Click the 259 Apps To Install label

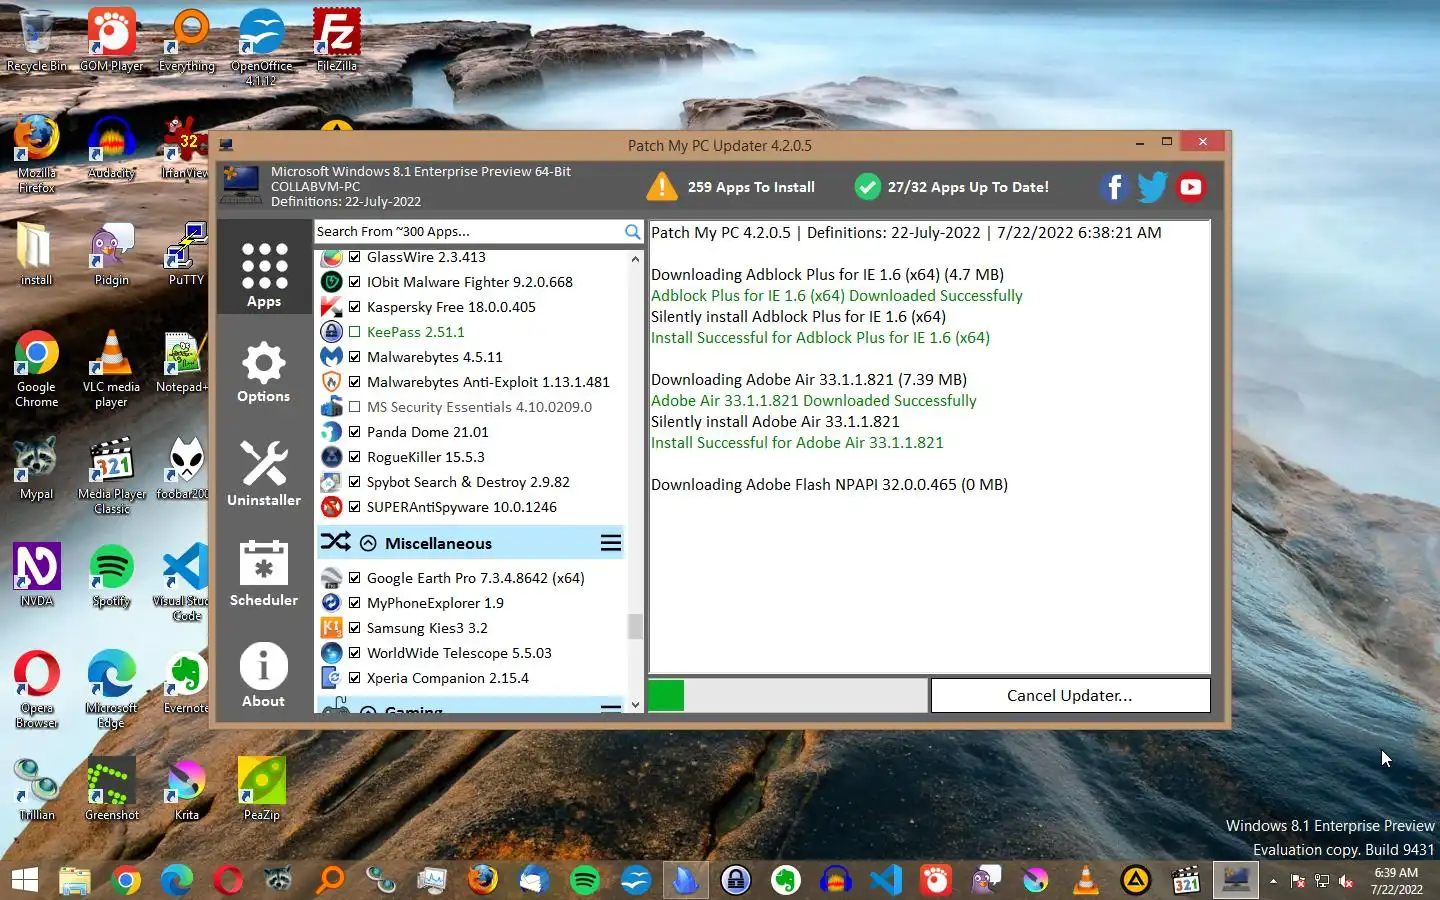pyautogui.click(x=751, y=187)
